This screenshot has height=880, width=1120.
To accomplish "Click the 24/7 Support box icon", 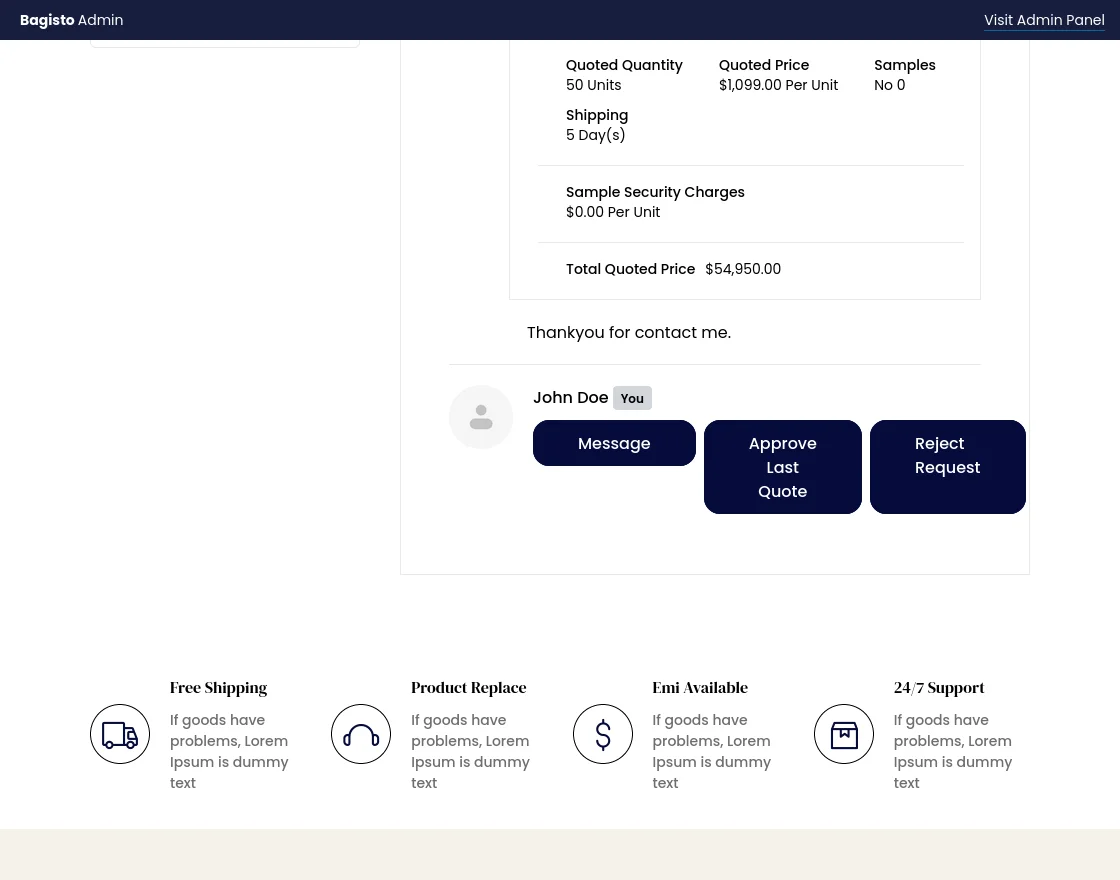I will (844, 734).
